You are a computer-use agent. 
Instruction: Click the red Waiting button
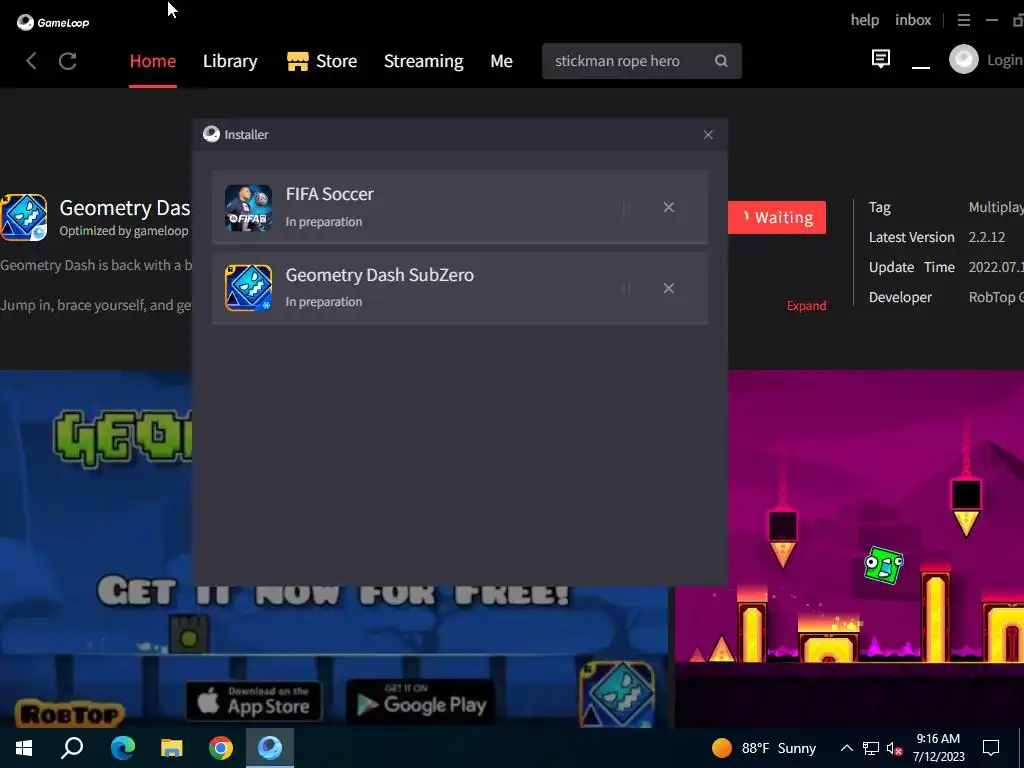tap(776, 217)
